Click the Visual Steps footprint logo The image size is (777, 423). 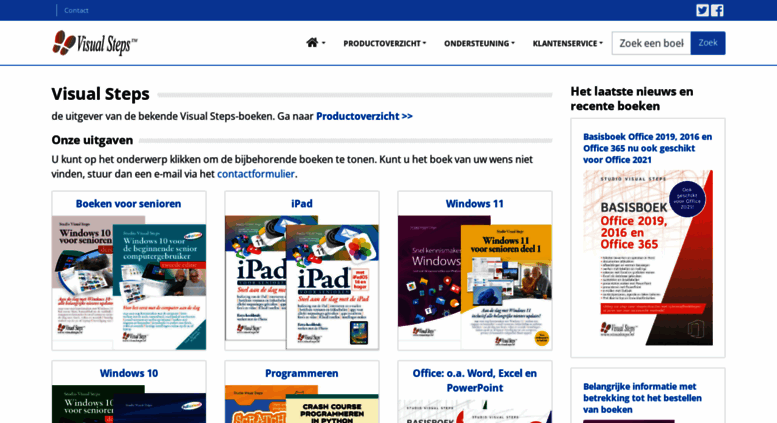point(95,43)
